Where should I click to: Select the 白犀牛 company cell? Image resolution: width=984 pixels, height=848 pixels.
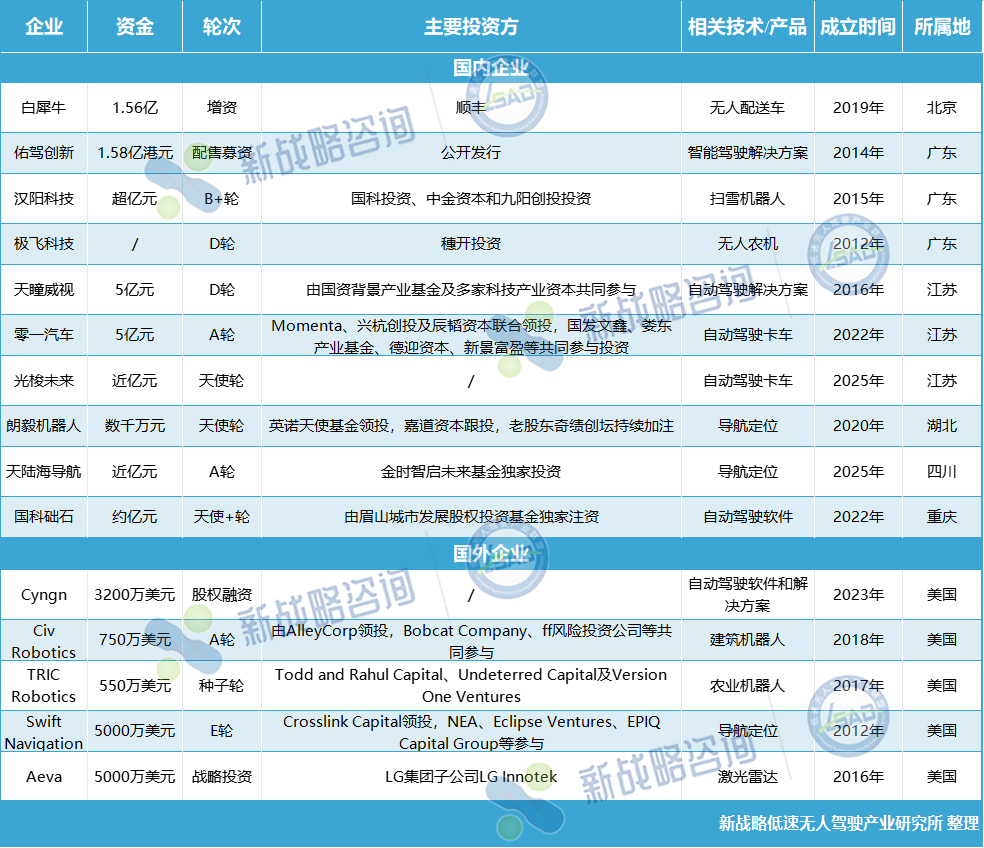pyautogui.click(x=43, y=107)
